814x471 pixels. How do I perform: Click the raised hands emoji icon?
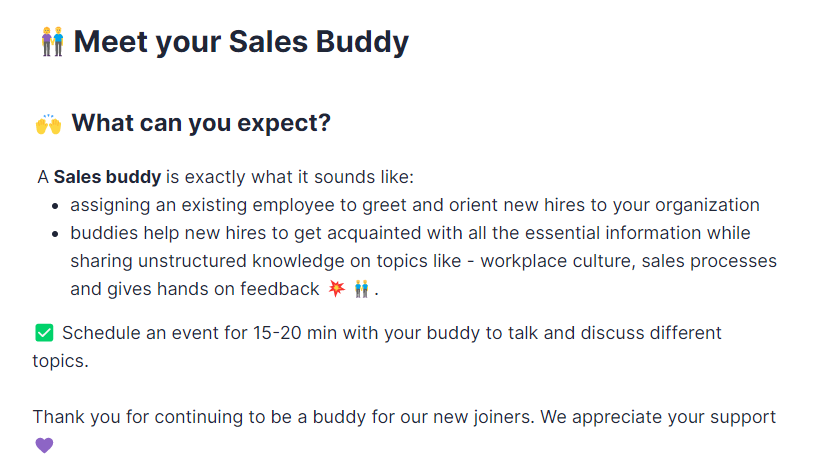tap(48, 125)
